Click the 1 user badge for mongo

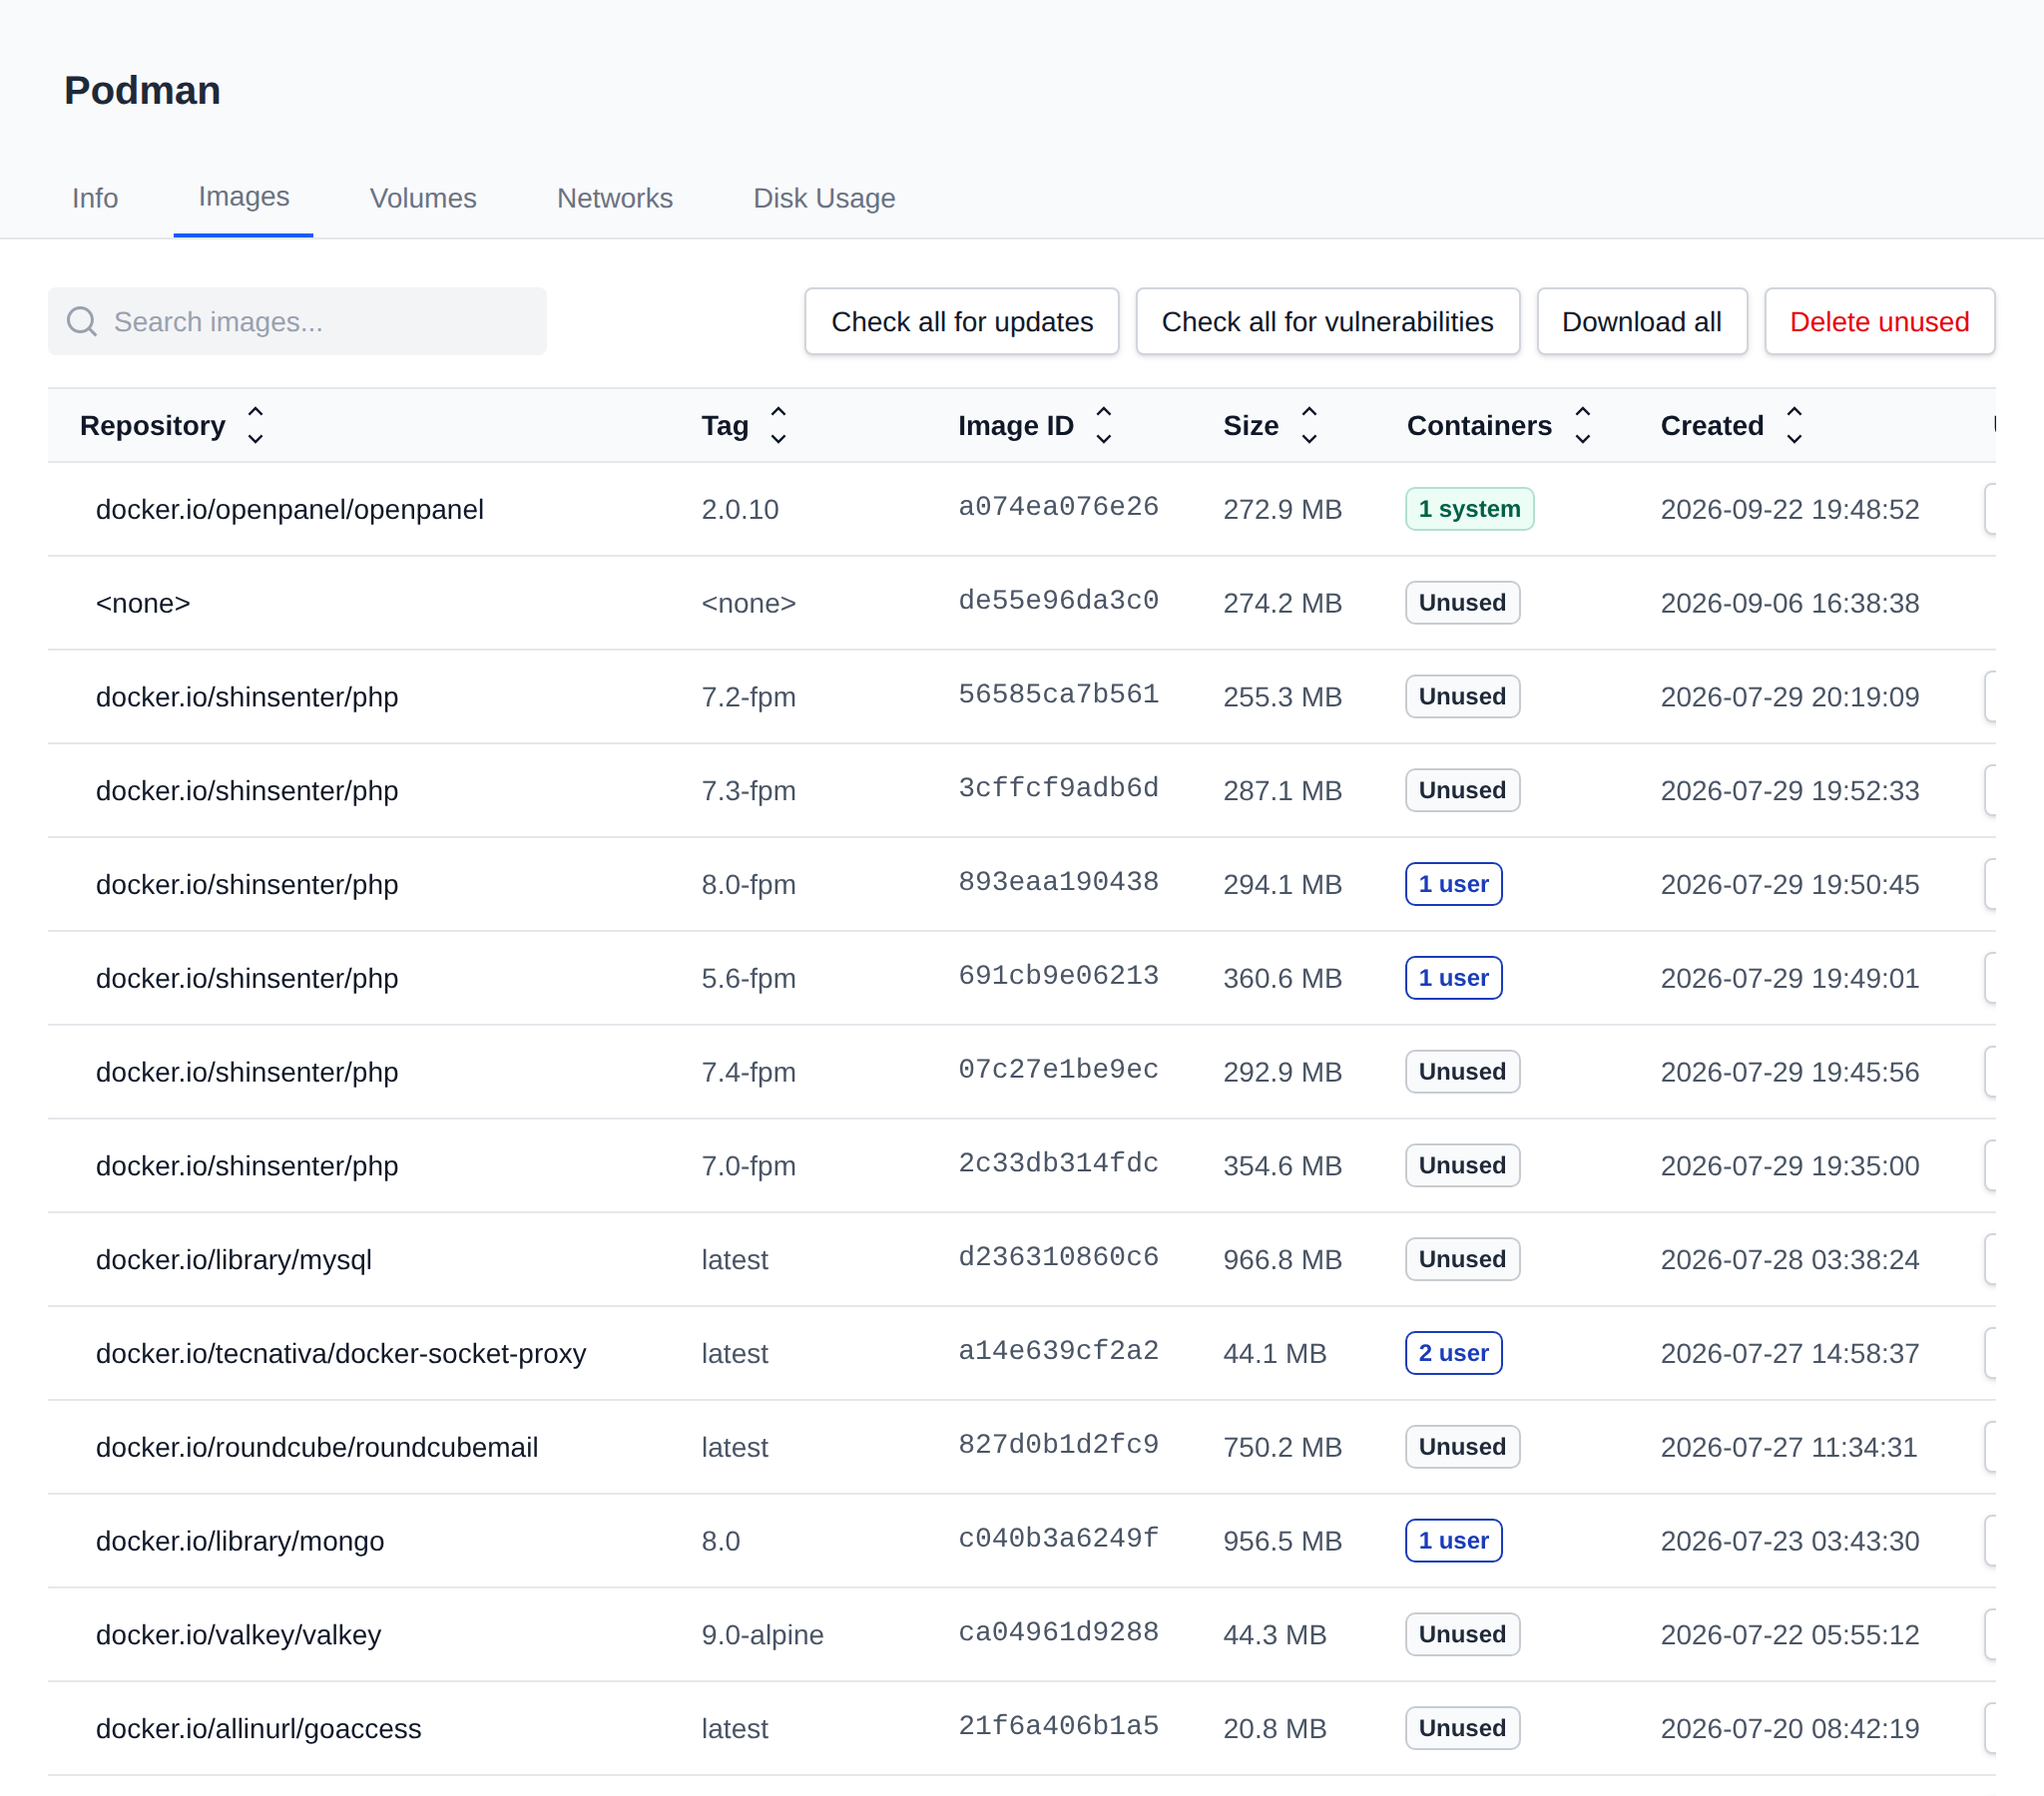[x=1453, y=1541]
